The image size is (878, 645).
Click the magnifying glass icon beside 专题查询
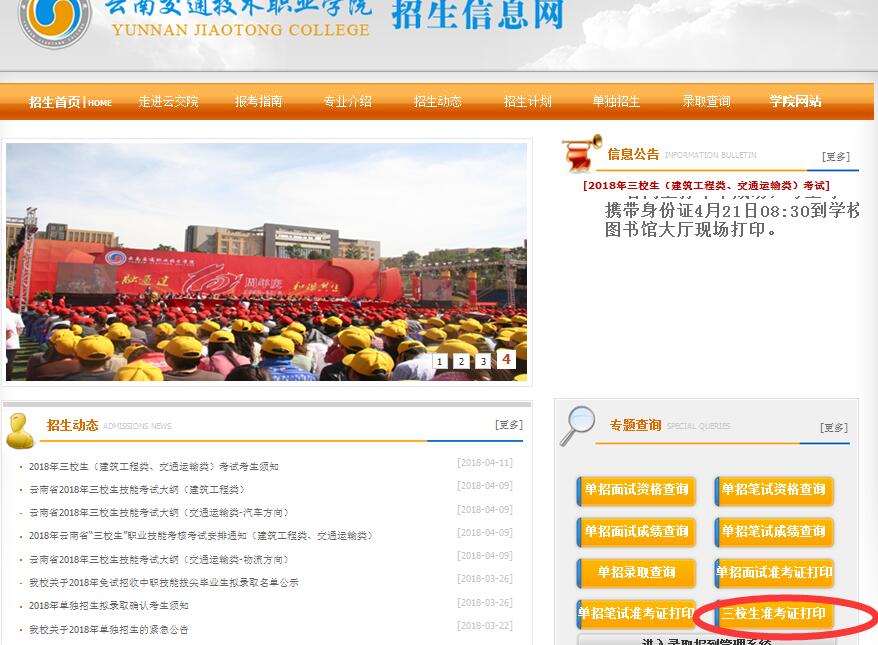[576, 426]
